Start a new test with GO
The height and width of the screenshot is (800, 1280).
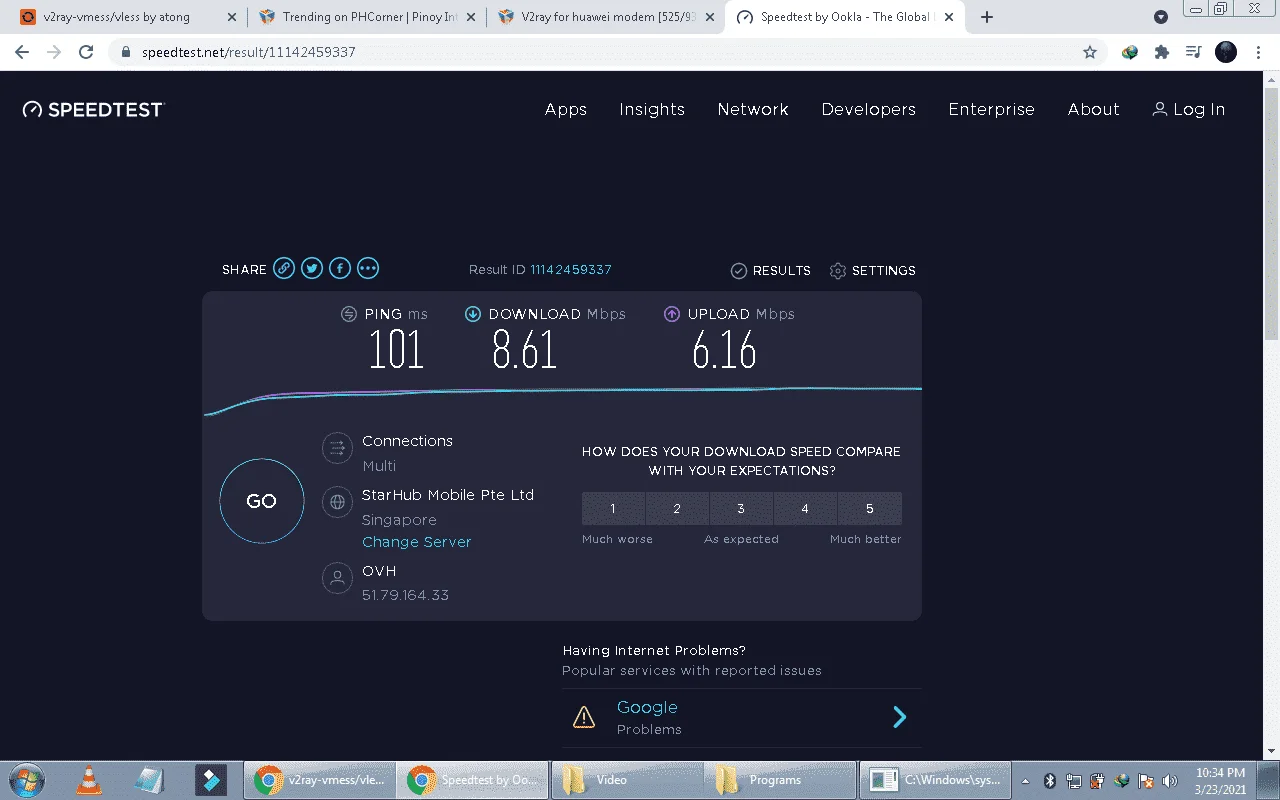261,501
